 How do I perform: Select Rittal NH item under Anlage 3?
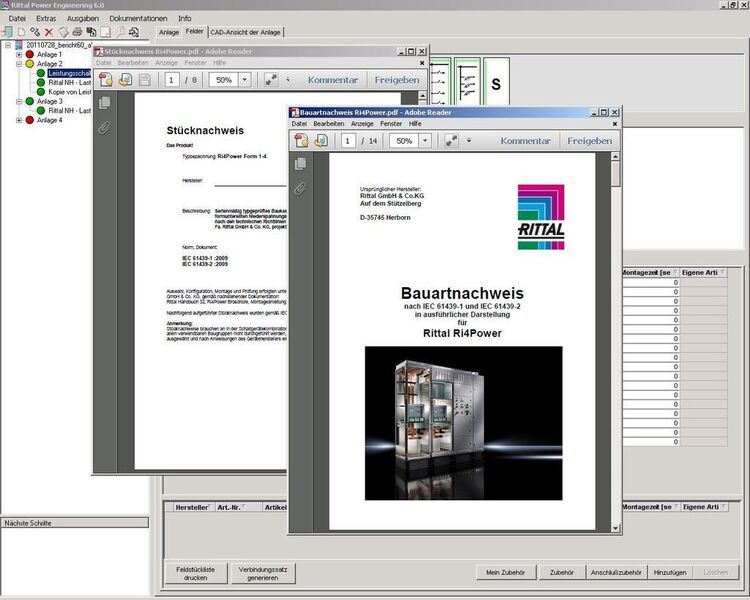pos(69,111)
